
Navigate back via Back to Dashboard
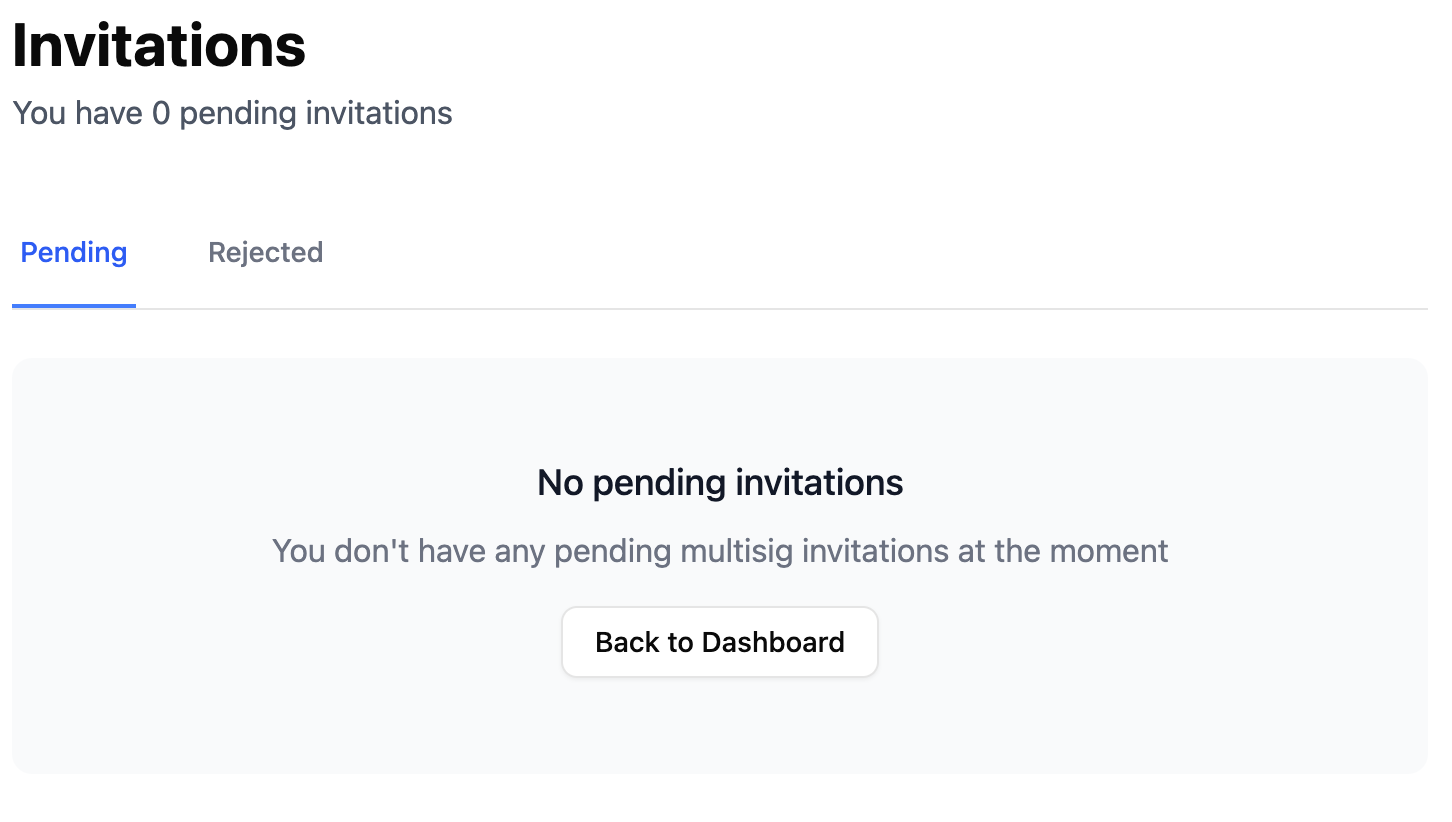719,641
